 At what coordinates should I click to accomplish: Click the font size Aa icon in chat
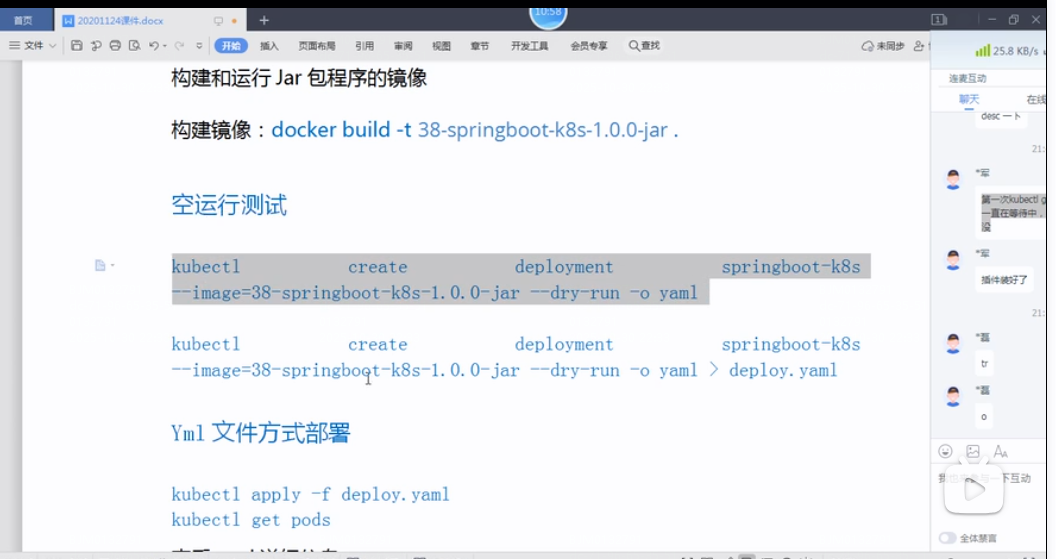coord(1001,451)
